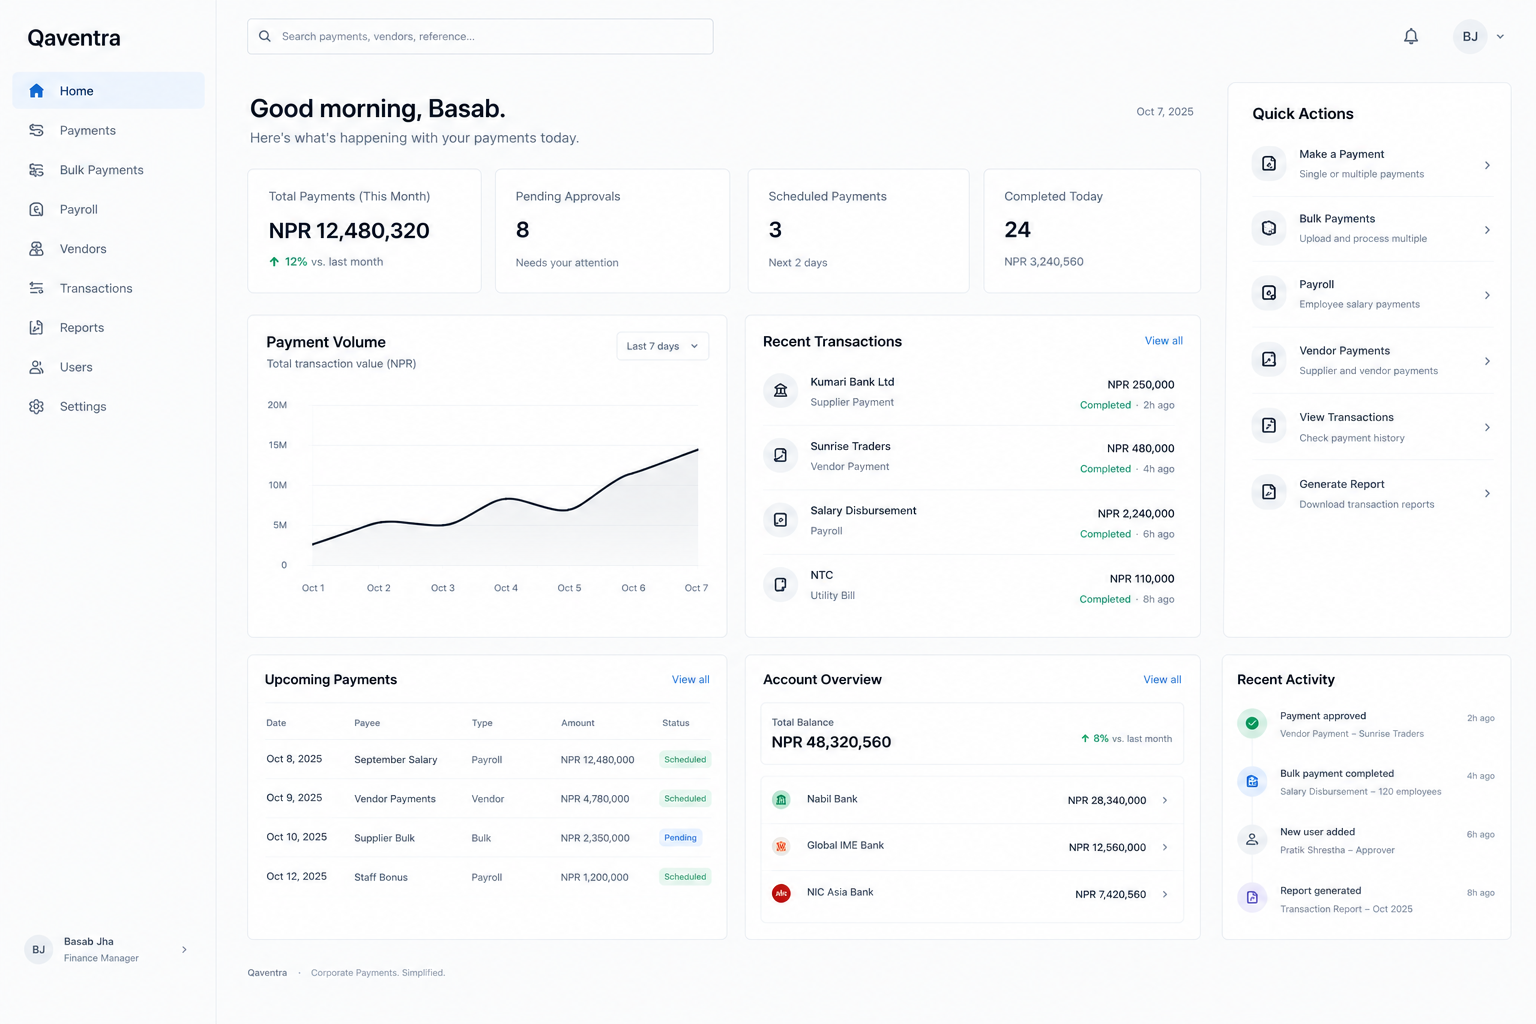Click the Bulk payment completed activity icon
This screenshot has height=1024, width=1536.
pyautogui.click(x=1252, y=781)
